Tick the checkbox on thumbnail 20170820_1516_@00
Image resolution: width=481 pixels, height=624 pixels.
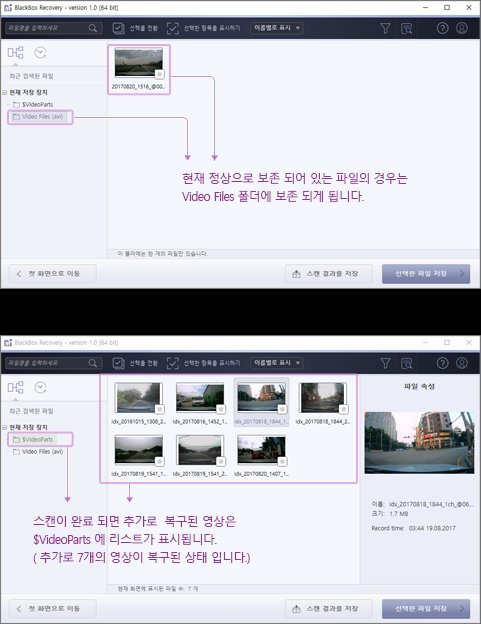tap(159, 74)
